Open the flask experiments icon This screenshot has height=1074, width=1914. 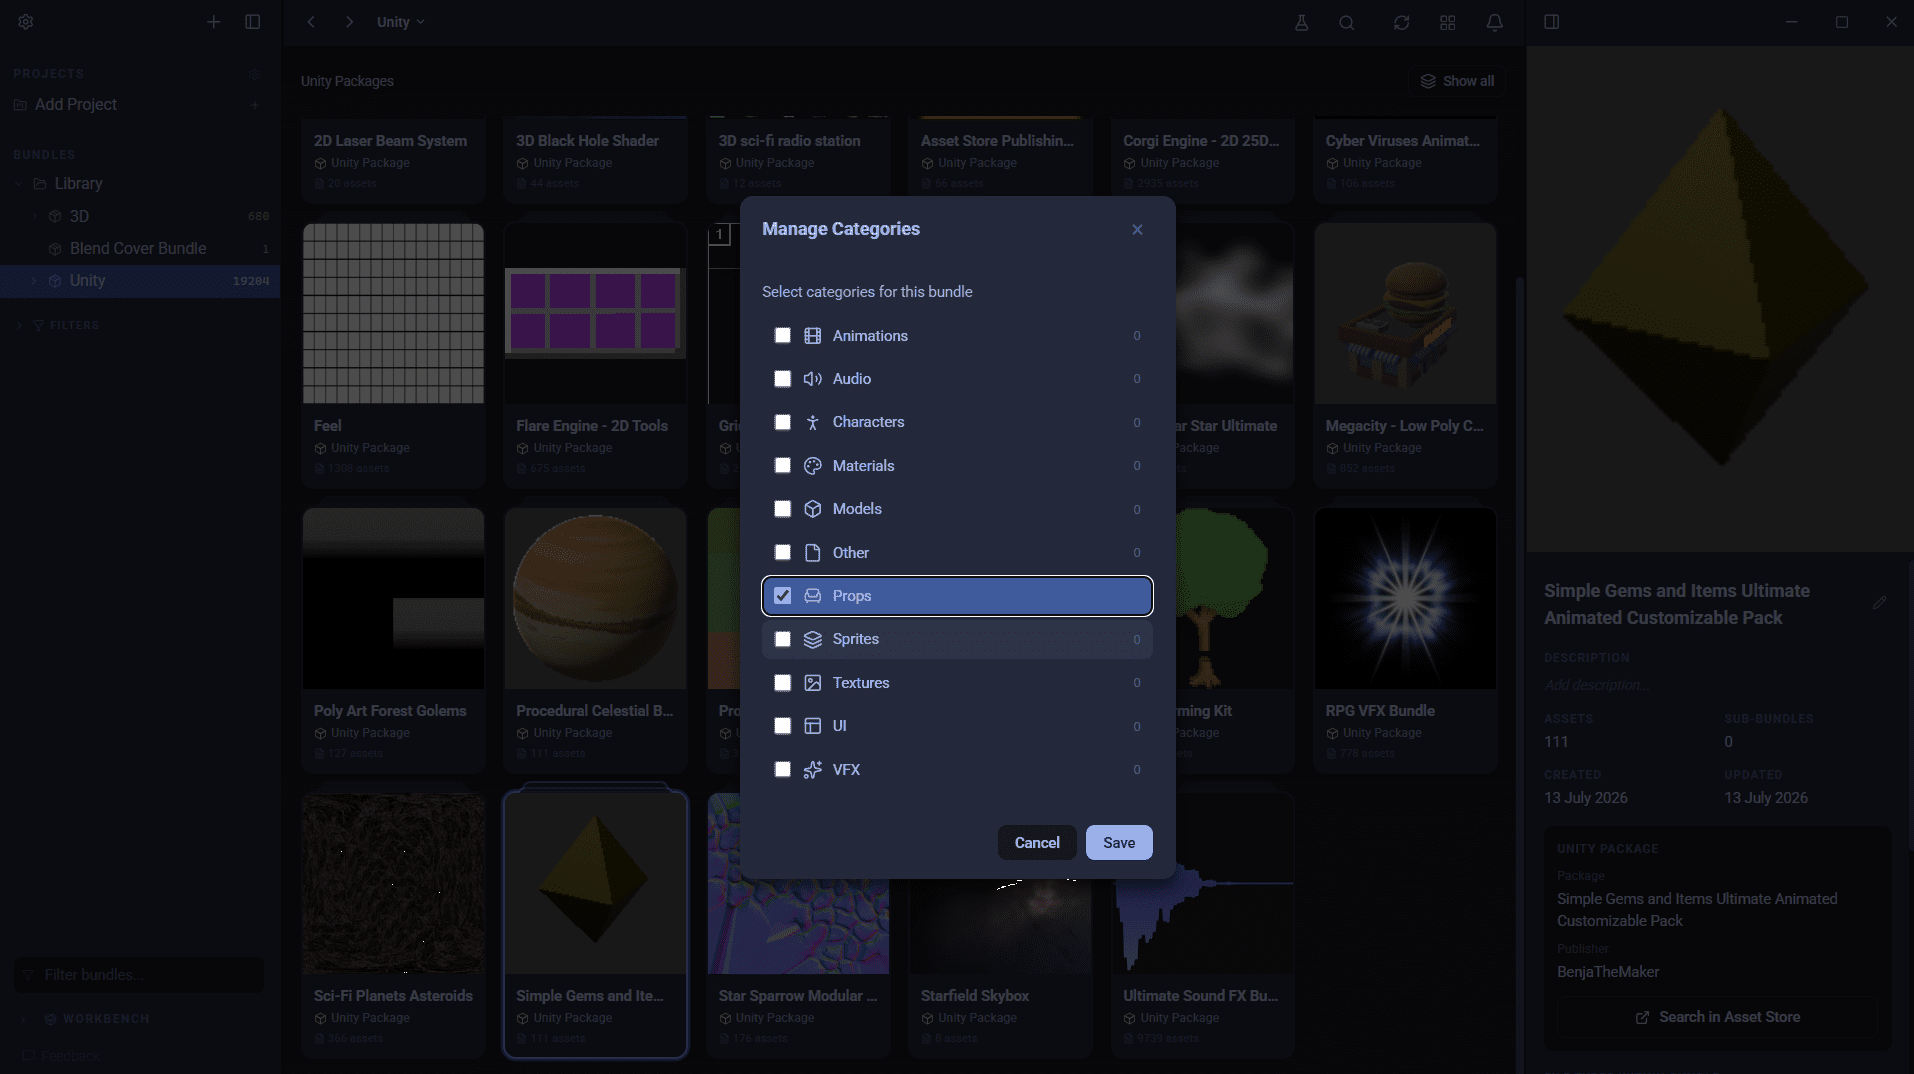tap(1302, 22)
